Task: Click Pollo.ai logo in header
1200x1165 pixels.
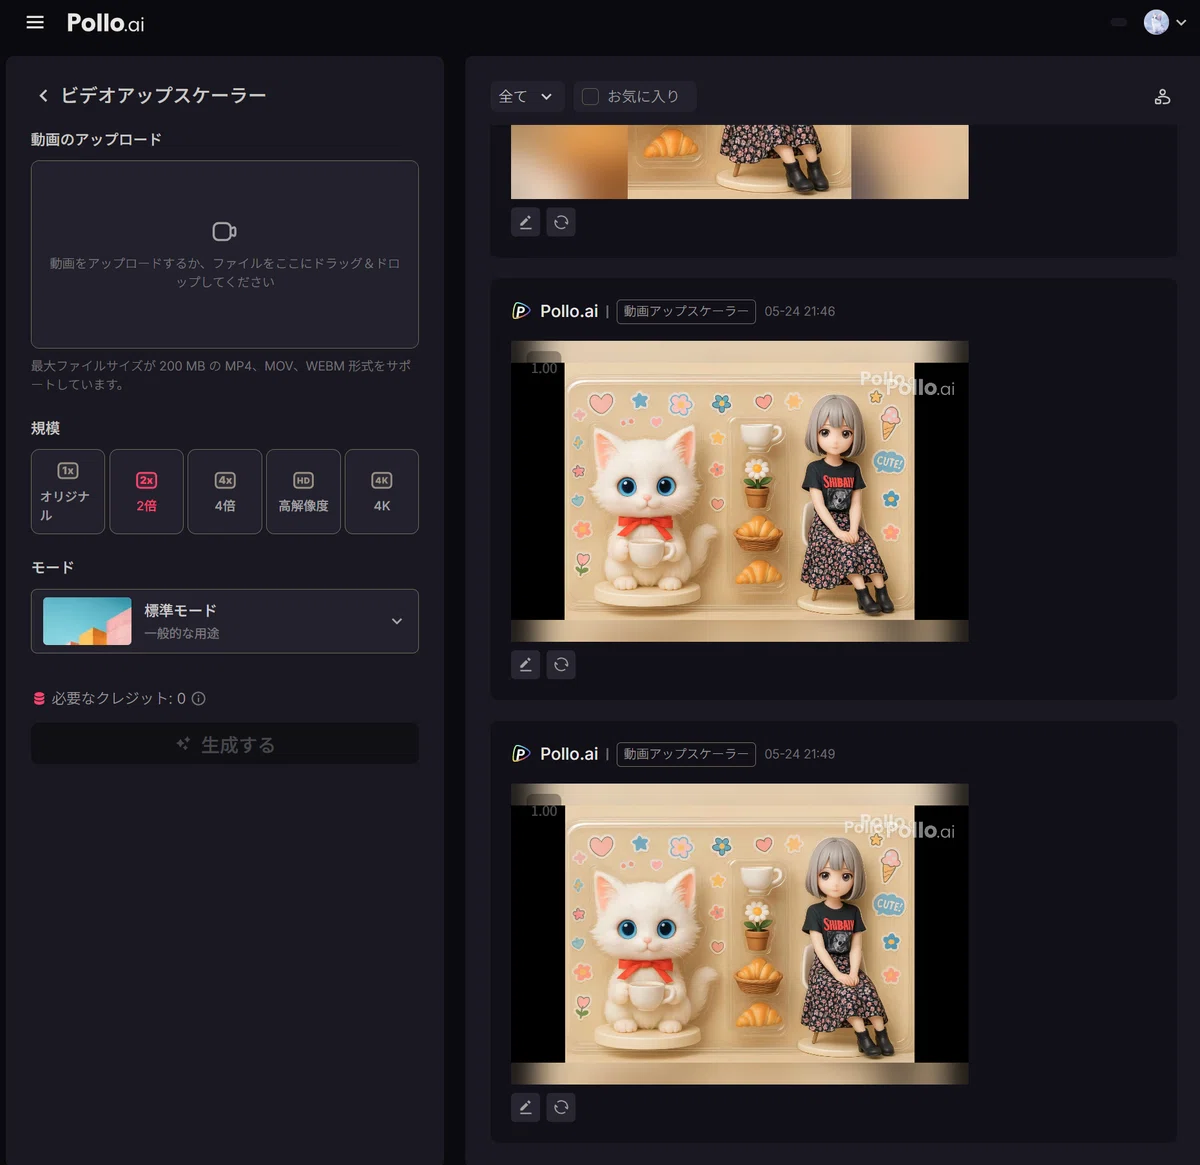Action: click(105, 23)
